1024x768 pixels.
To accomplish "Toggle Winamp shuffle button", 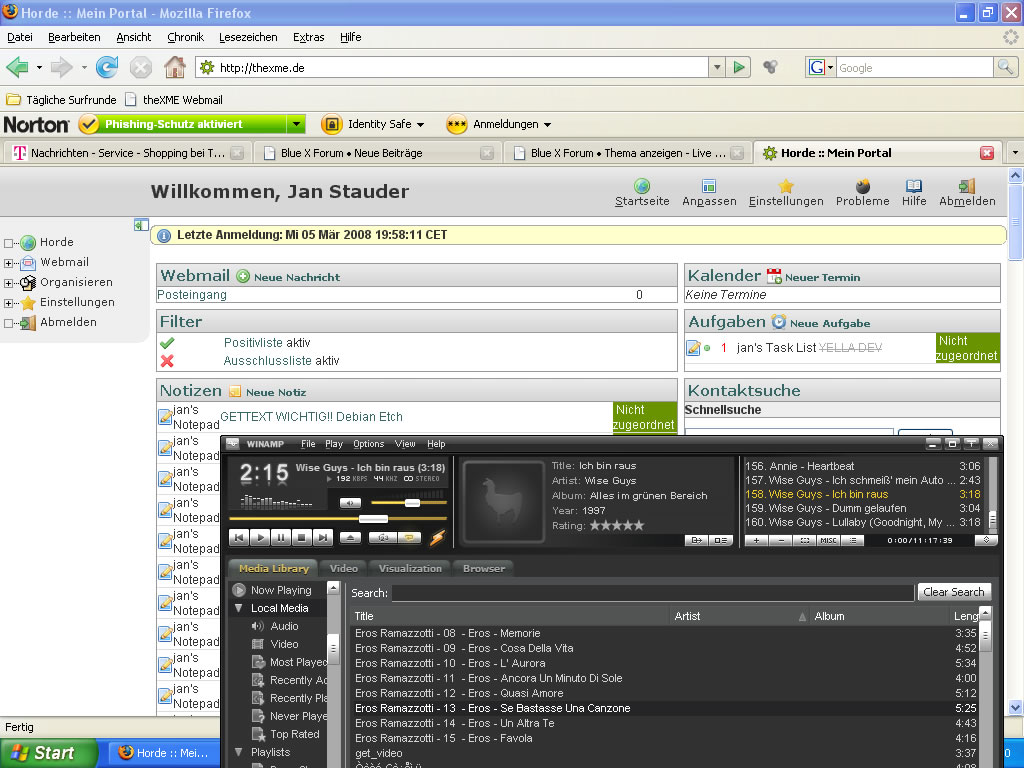I will [383, 538].
